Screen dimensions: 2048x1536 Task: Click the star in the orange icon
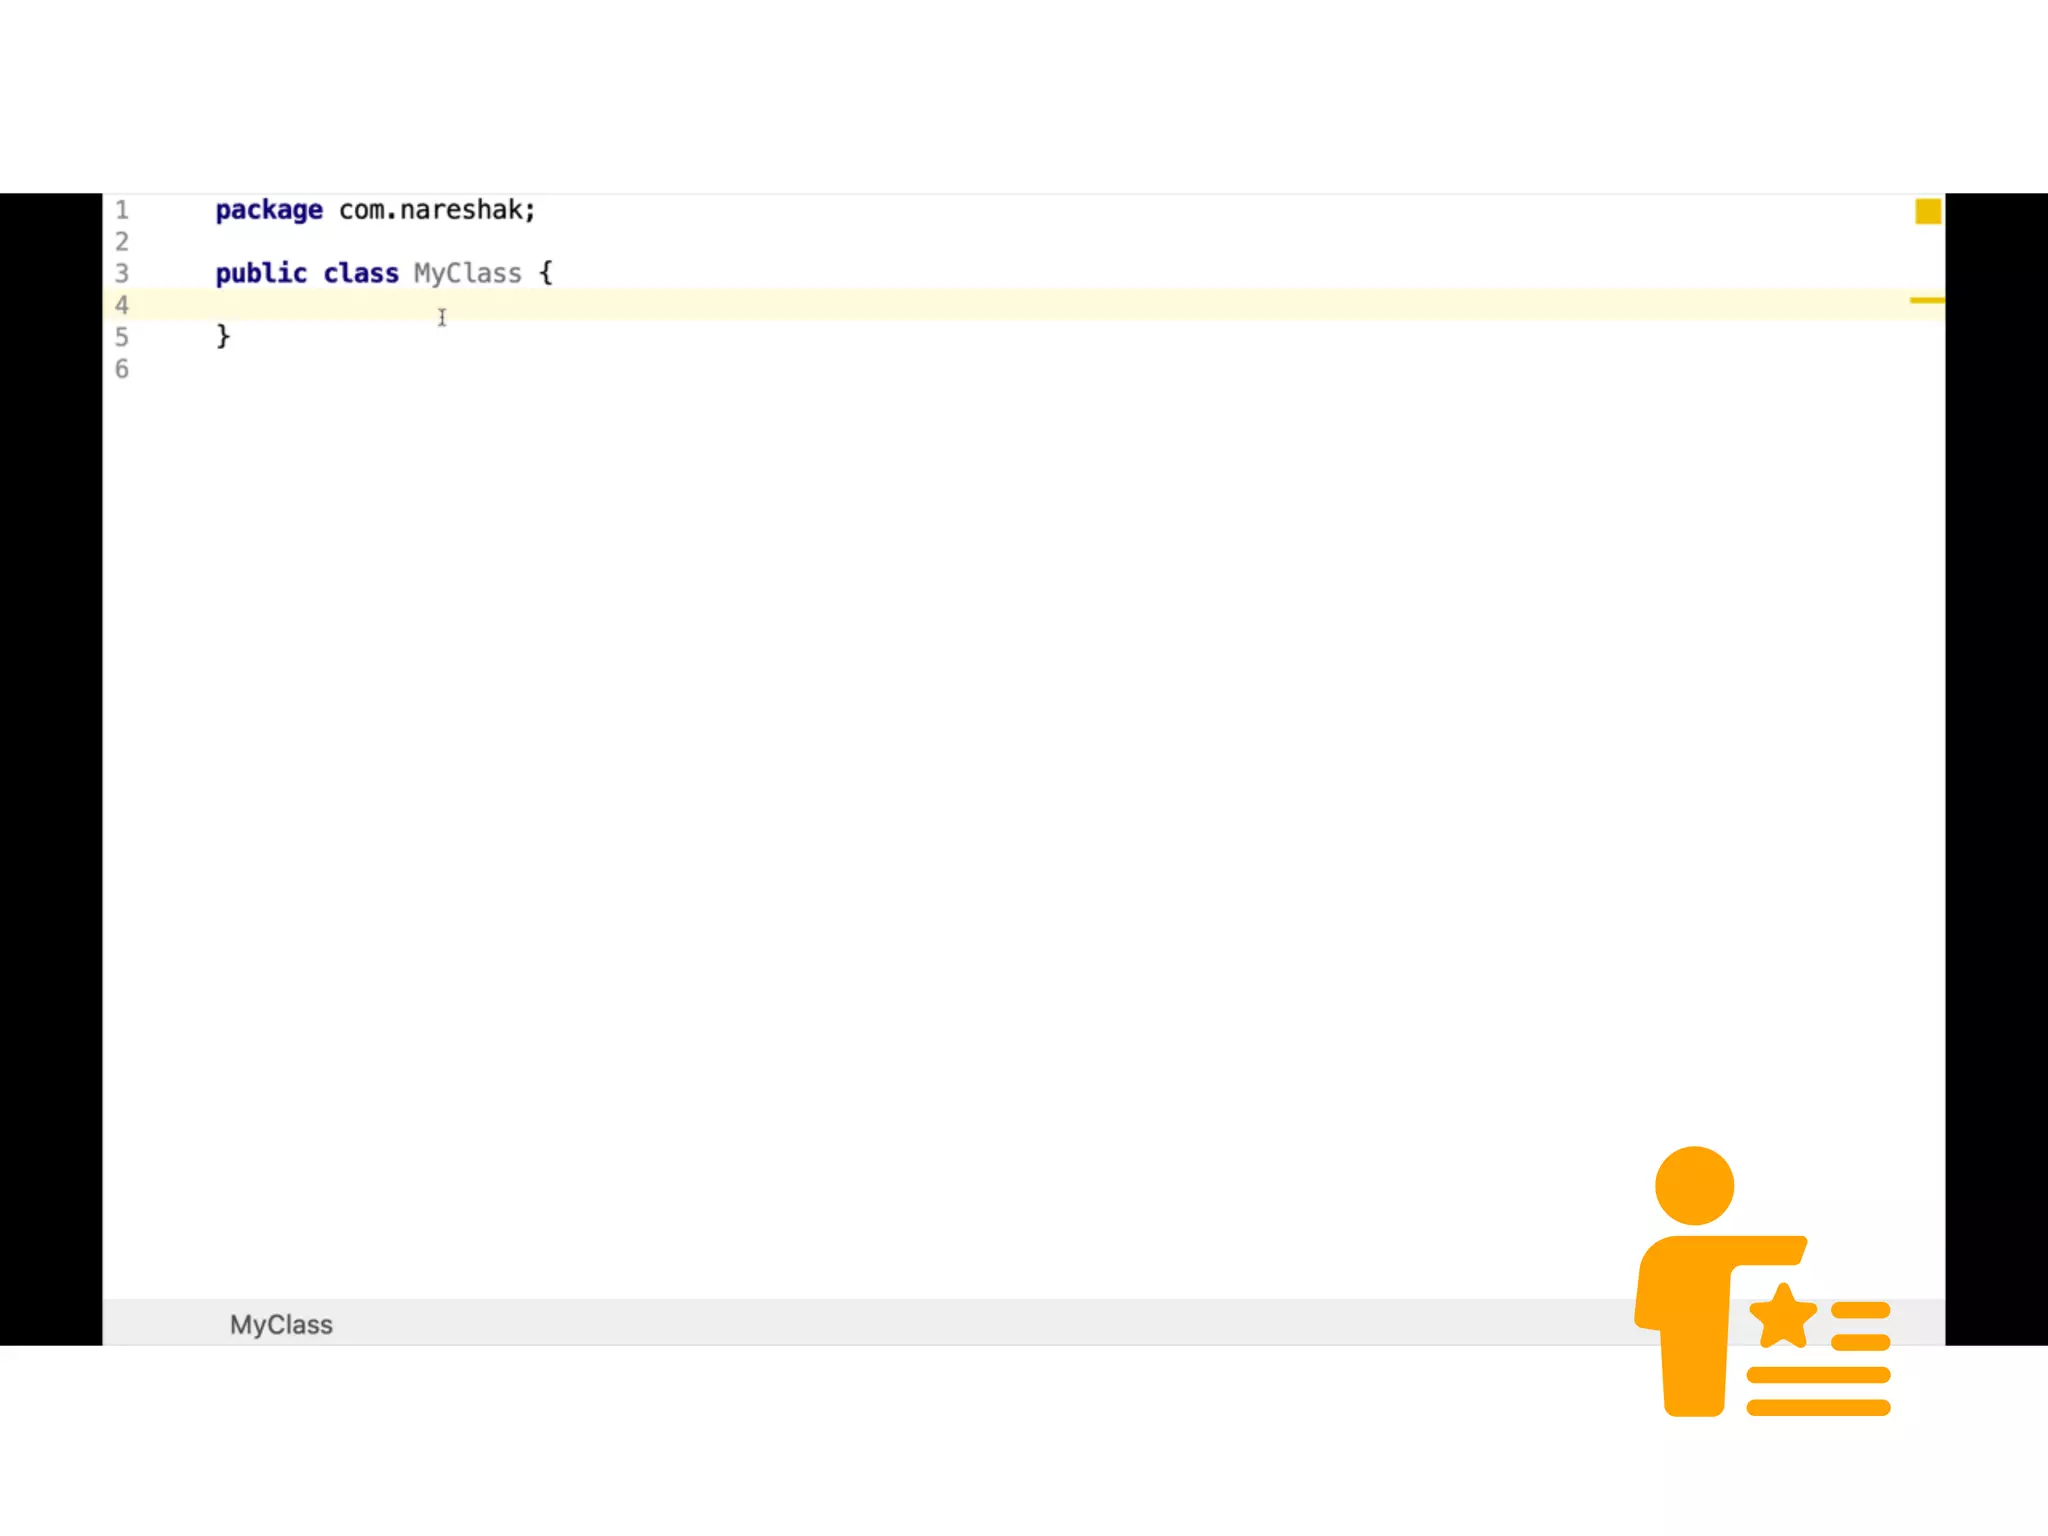(x=1783, y=1317)
